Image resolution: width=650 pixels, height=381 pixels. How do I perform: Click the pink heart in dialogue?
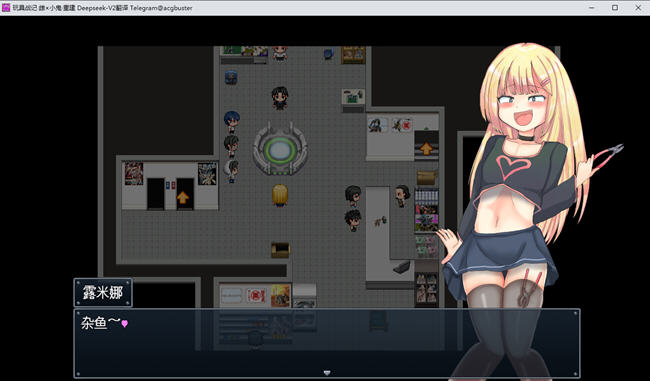(x=124, y=323)
